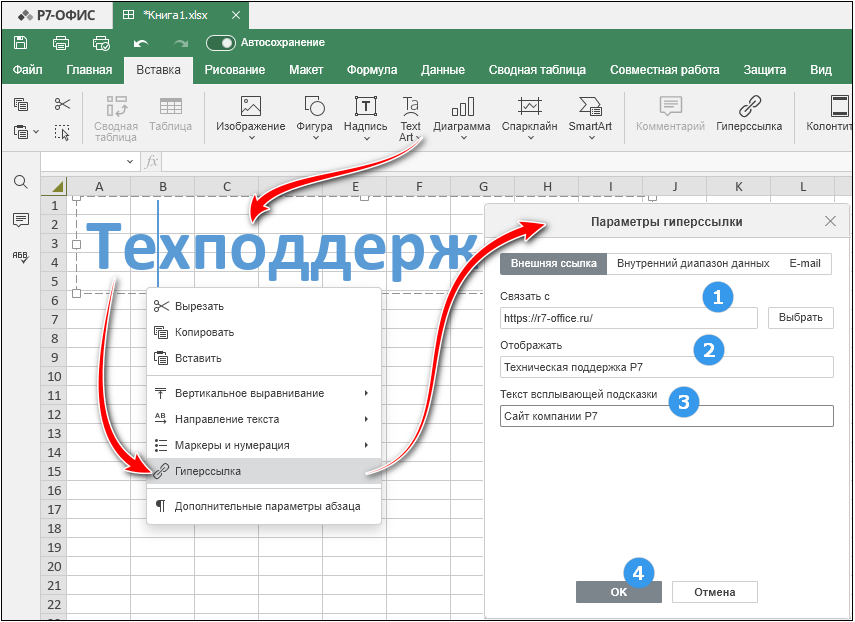This screenshot has height=622, width=855.
Task: Expand Маркеры и нумерация submenu
Action: (264, 445)
